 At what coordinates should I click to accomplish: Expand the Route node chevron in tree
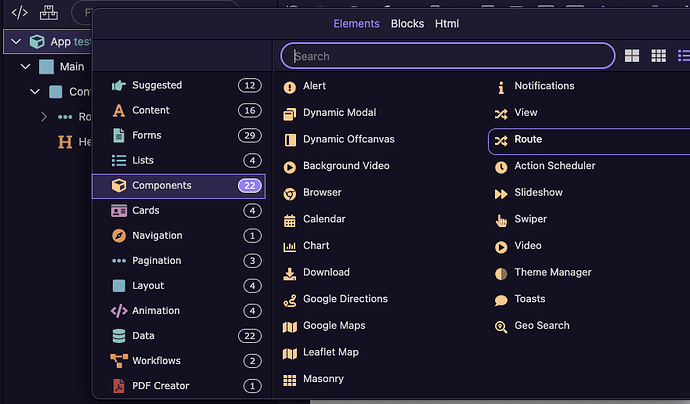tap(44, 117)
